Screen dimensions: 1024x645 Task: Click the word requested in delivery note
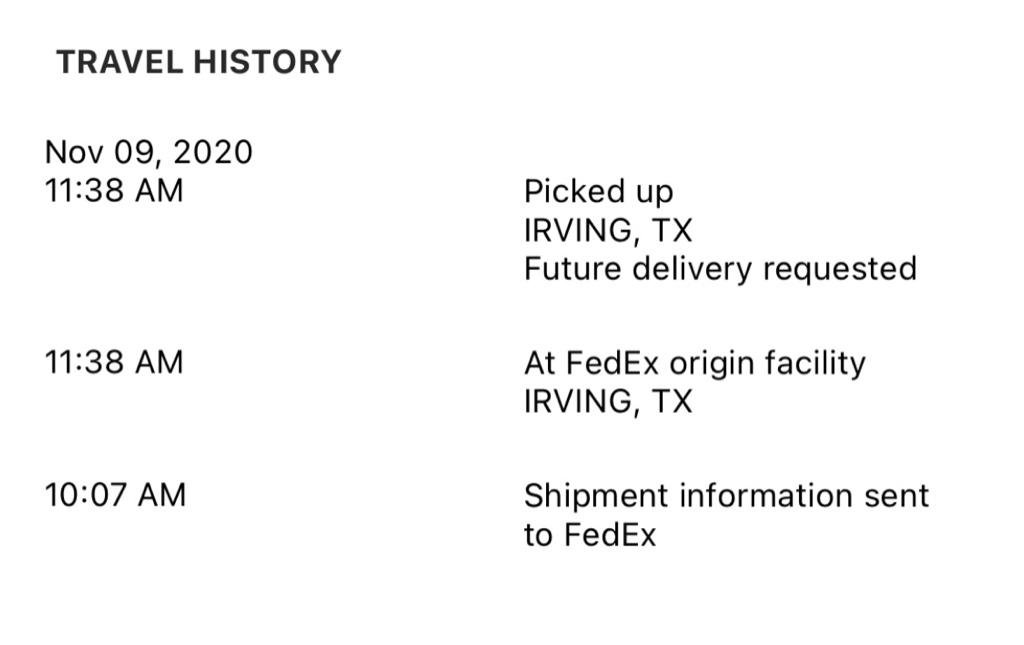[x=840, y=270]
